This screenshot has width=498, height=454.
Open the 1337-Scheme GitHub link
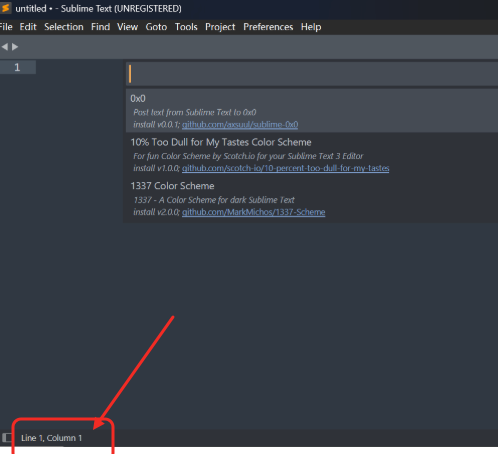tap(253, 212)
